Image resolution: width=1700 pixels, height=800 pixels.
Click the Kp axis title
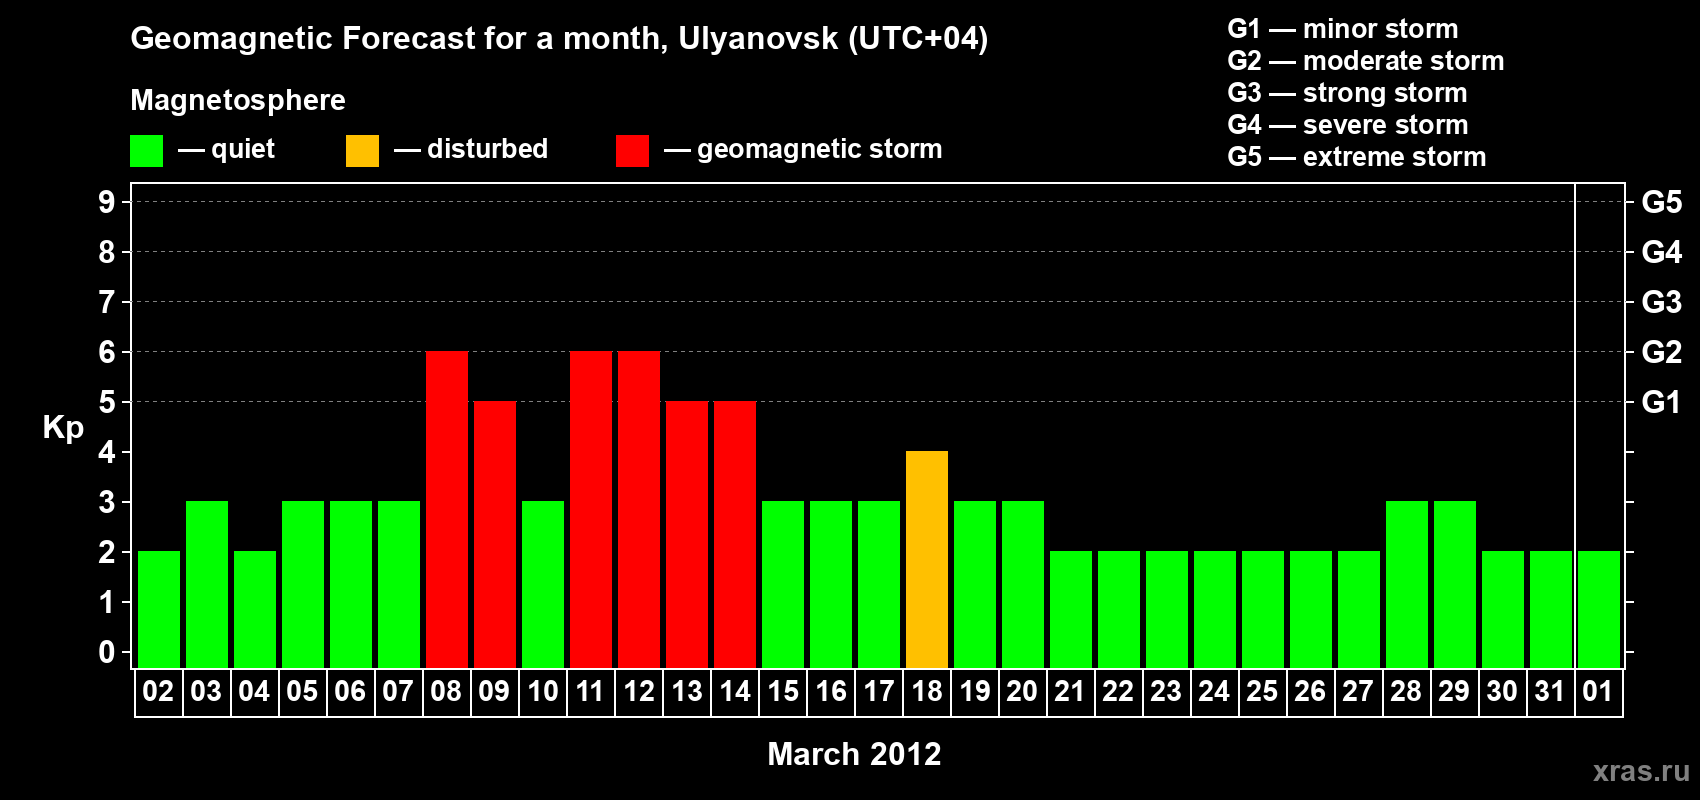point(63,428)
